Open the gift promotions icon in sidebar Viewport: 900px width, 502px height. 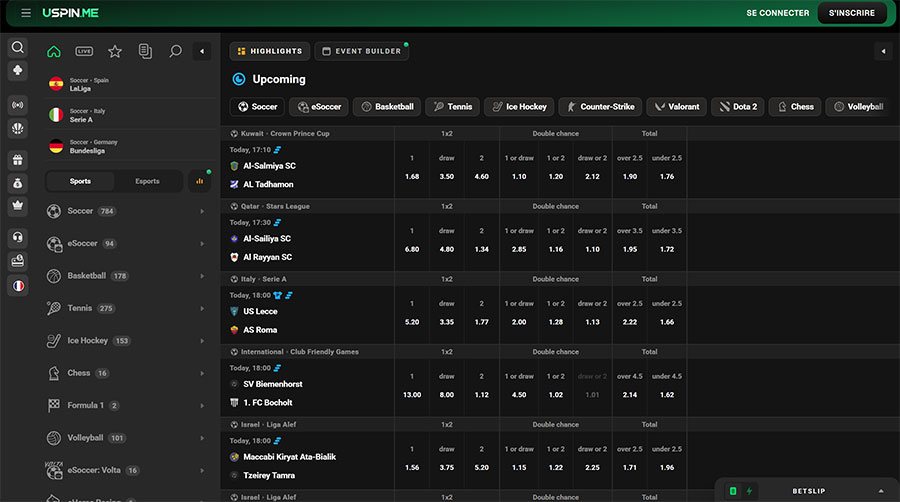point(17,159)
